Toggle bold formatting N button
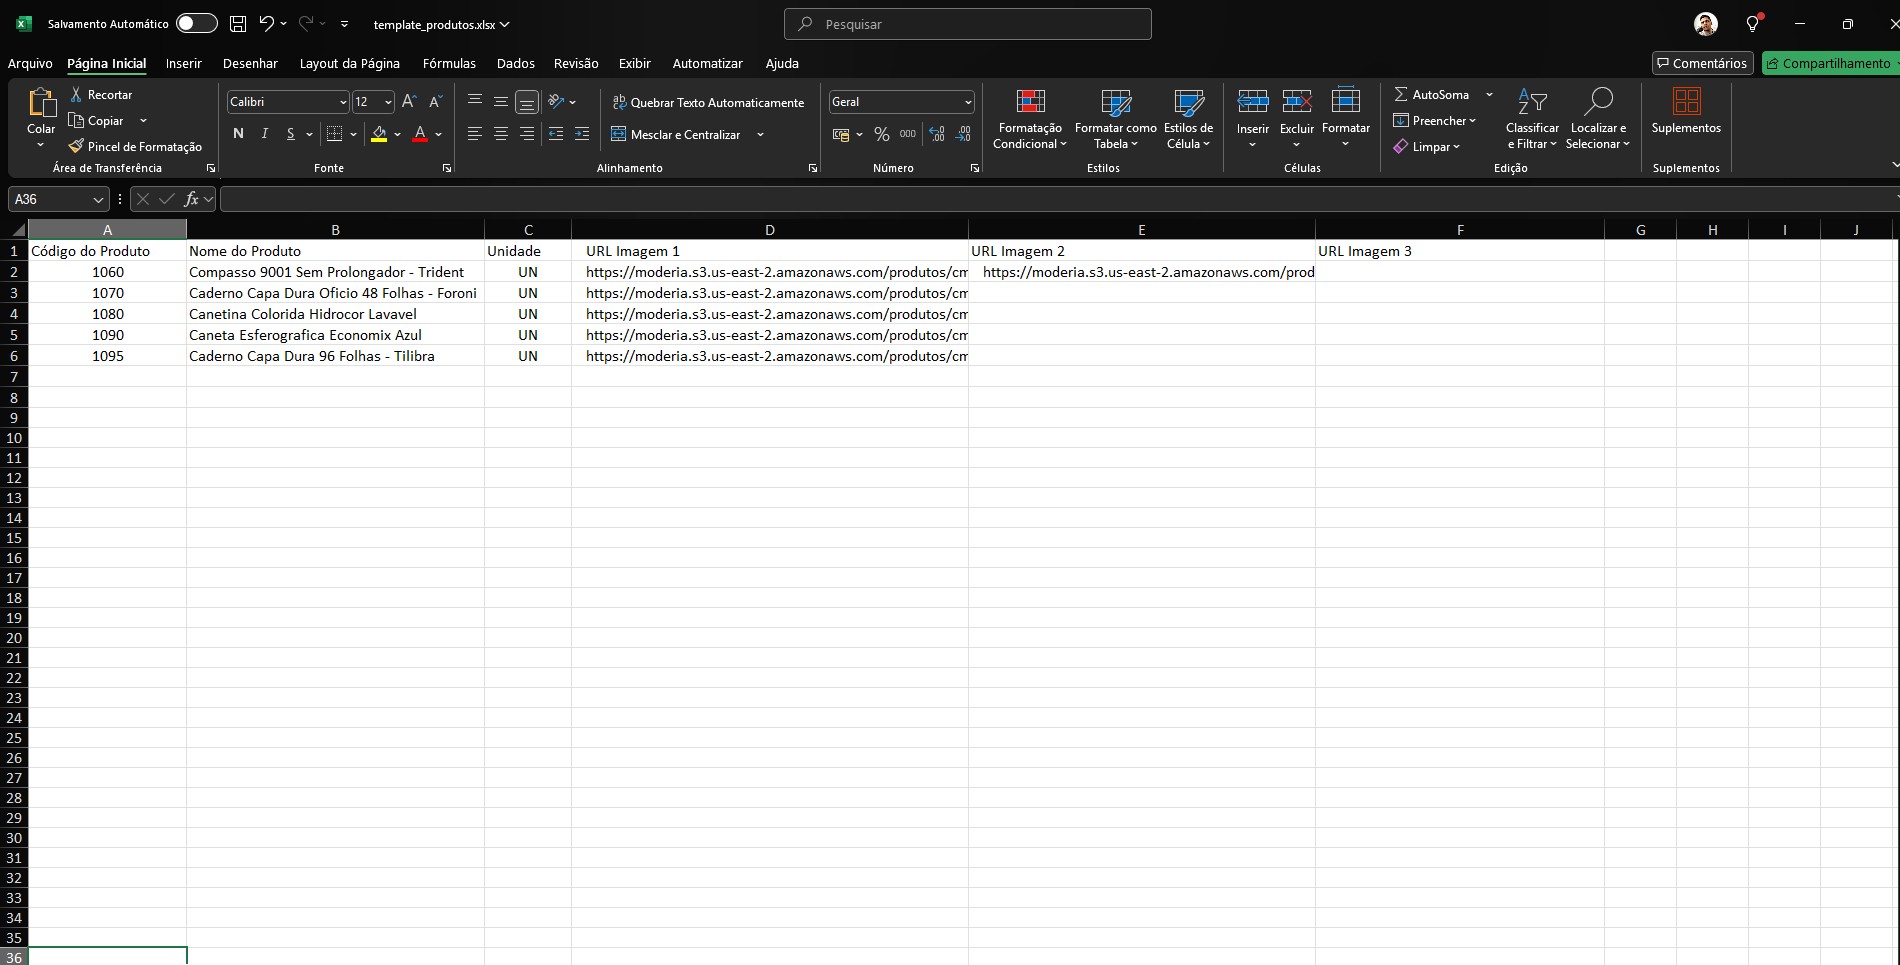1900x965 pixels. (238, 134)
